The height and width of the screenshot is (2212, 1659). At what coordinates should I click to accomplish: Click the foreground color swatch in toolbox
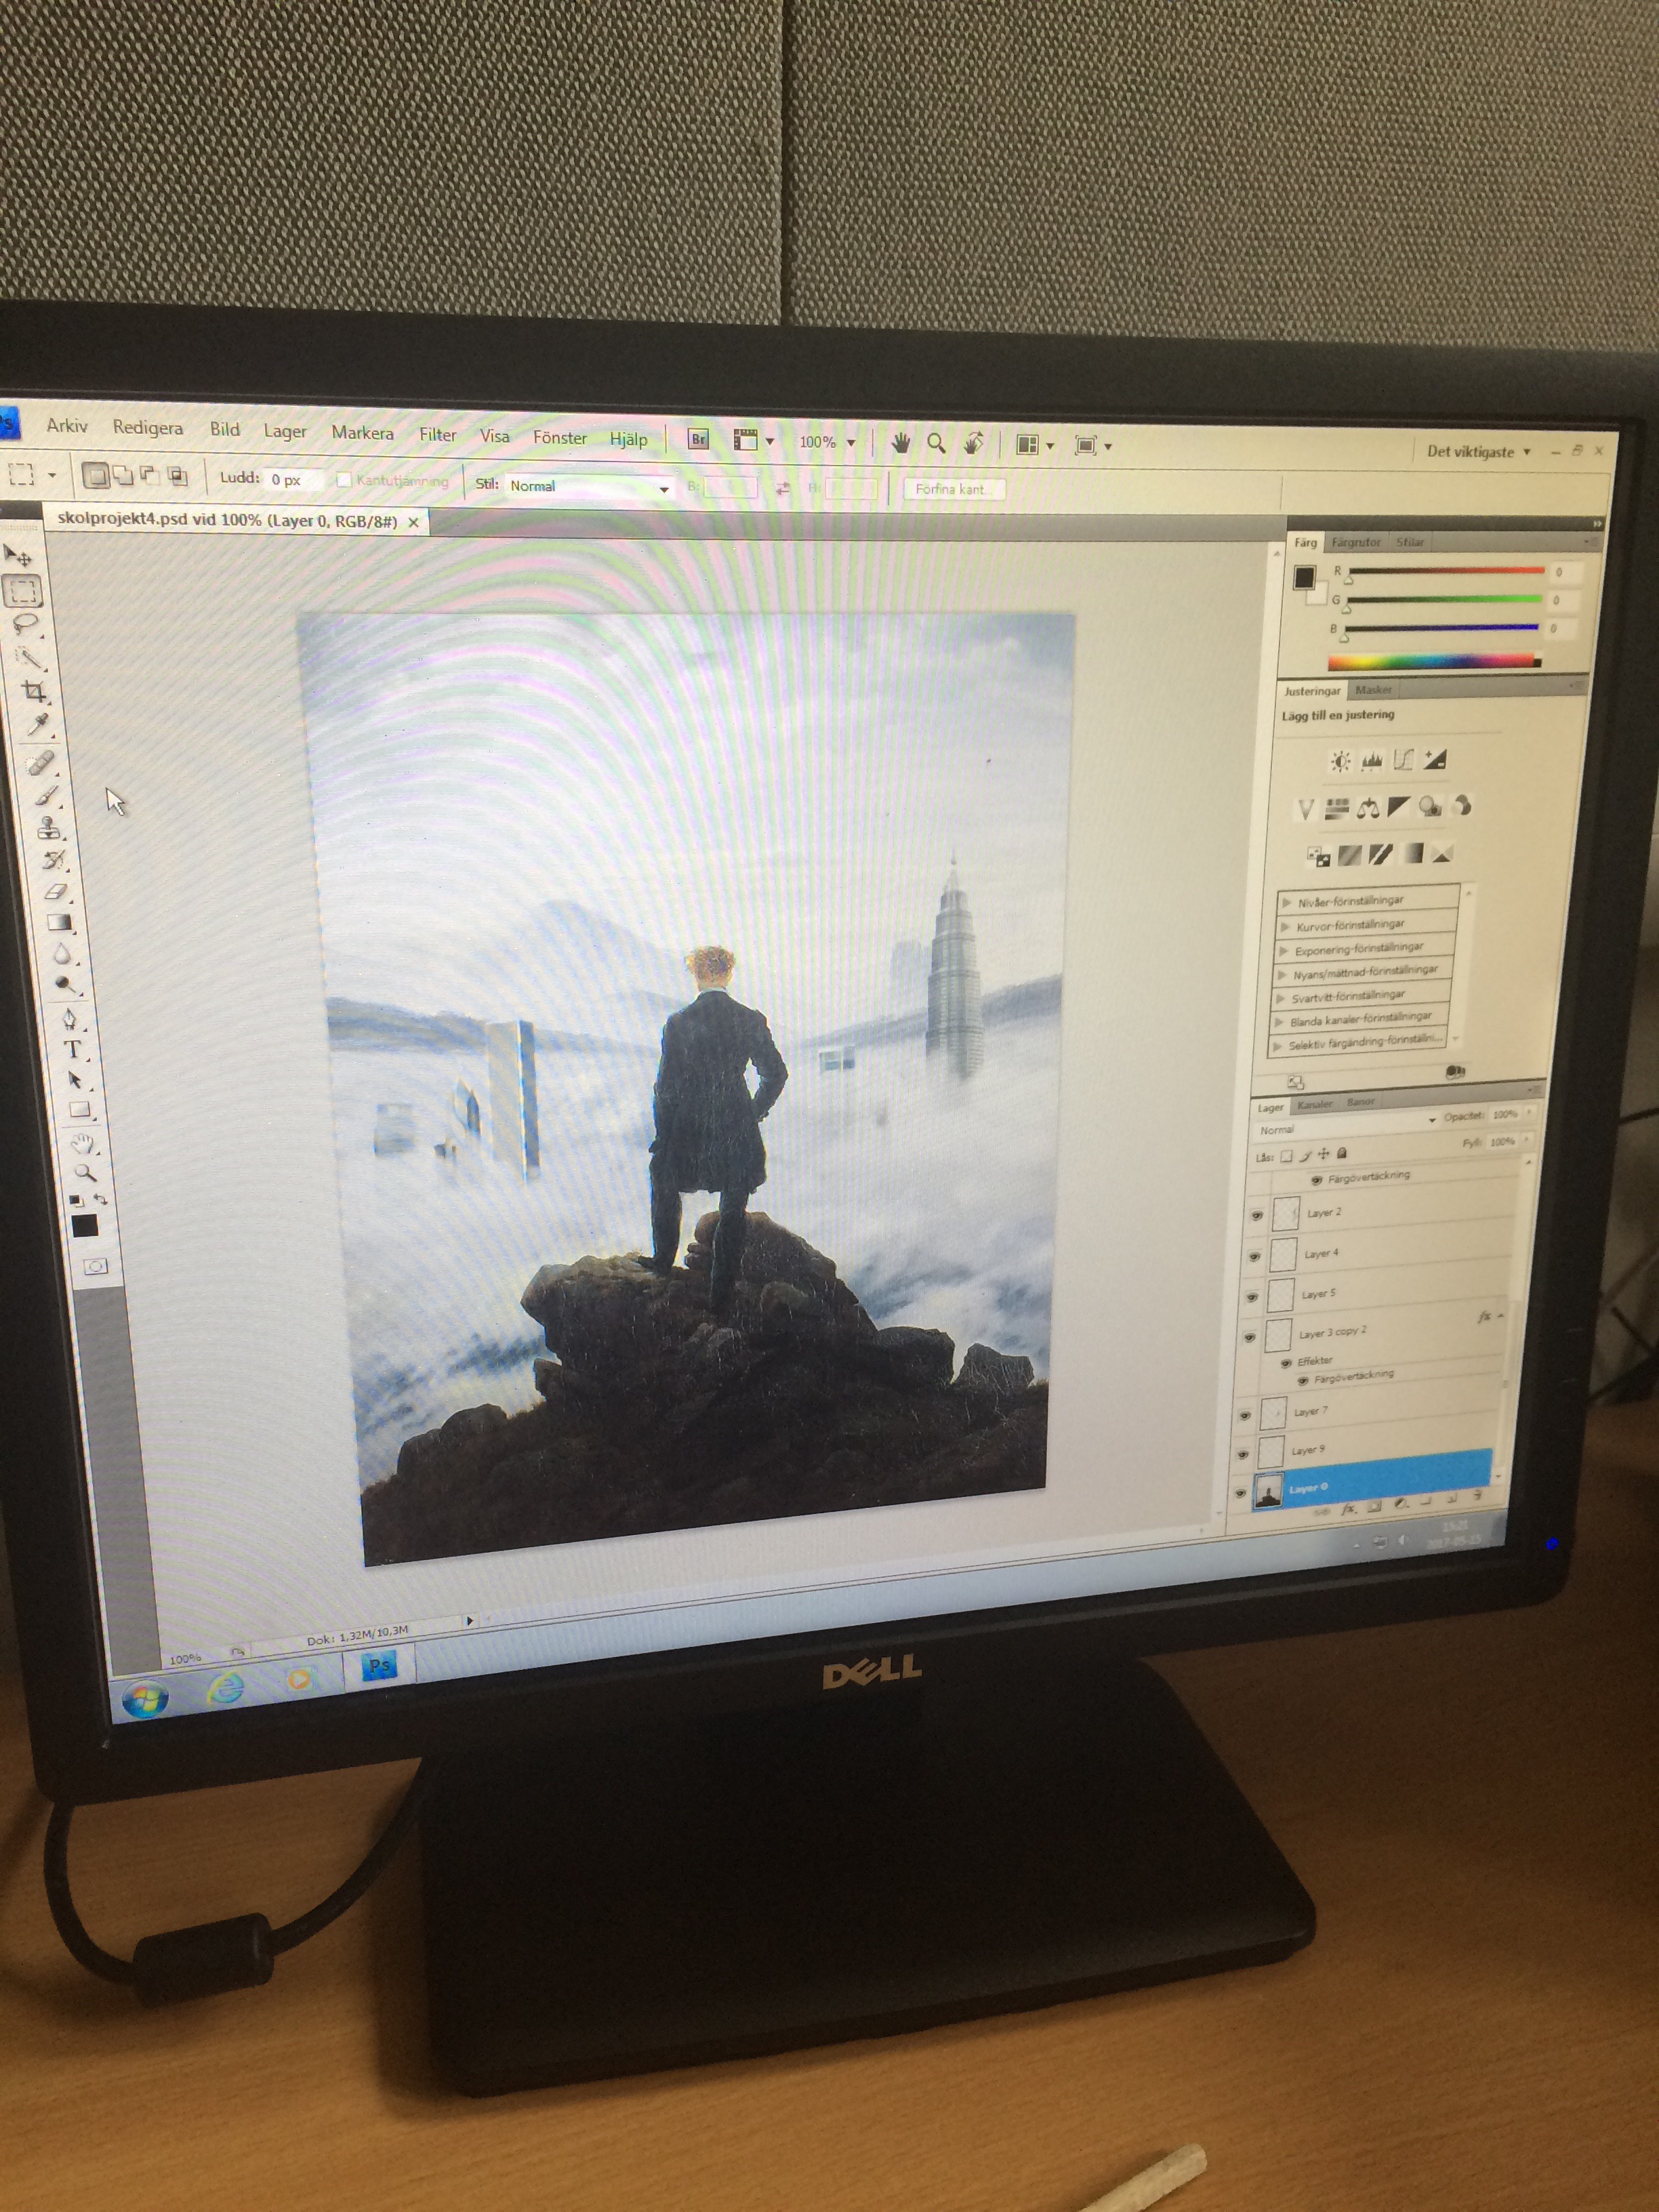point(84,1226)
